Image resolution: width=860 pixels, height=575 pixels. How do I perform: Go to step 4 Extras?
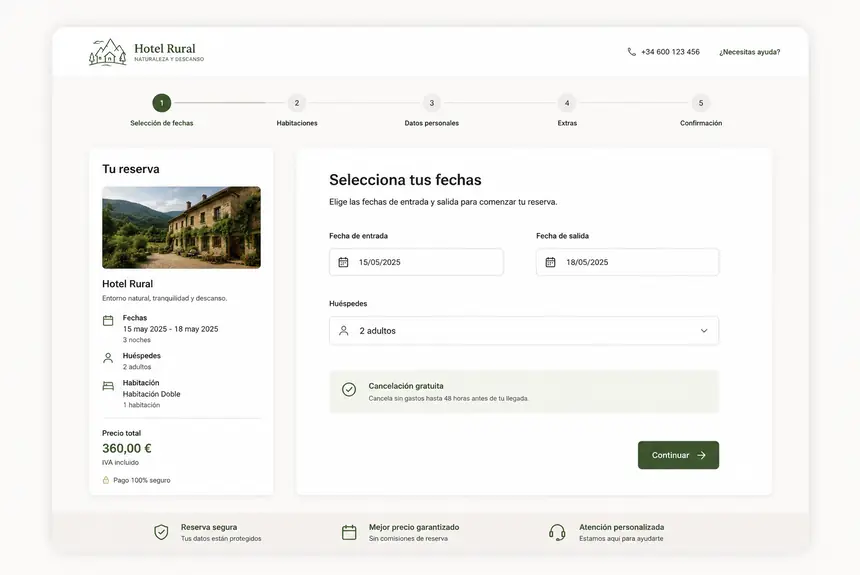[x=567, y=103]
